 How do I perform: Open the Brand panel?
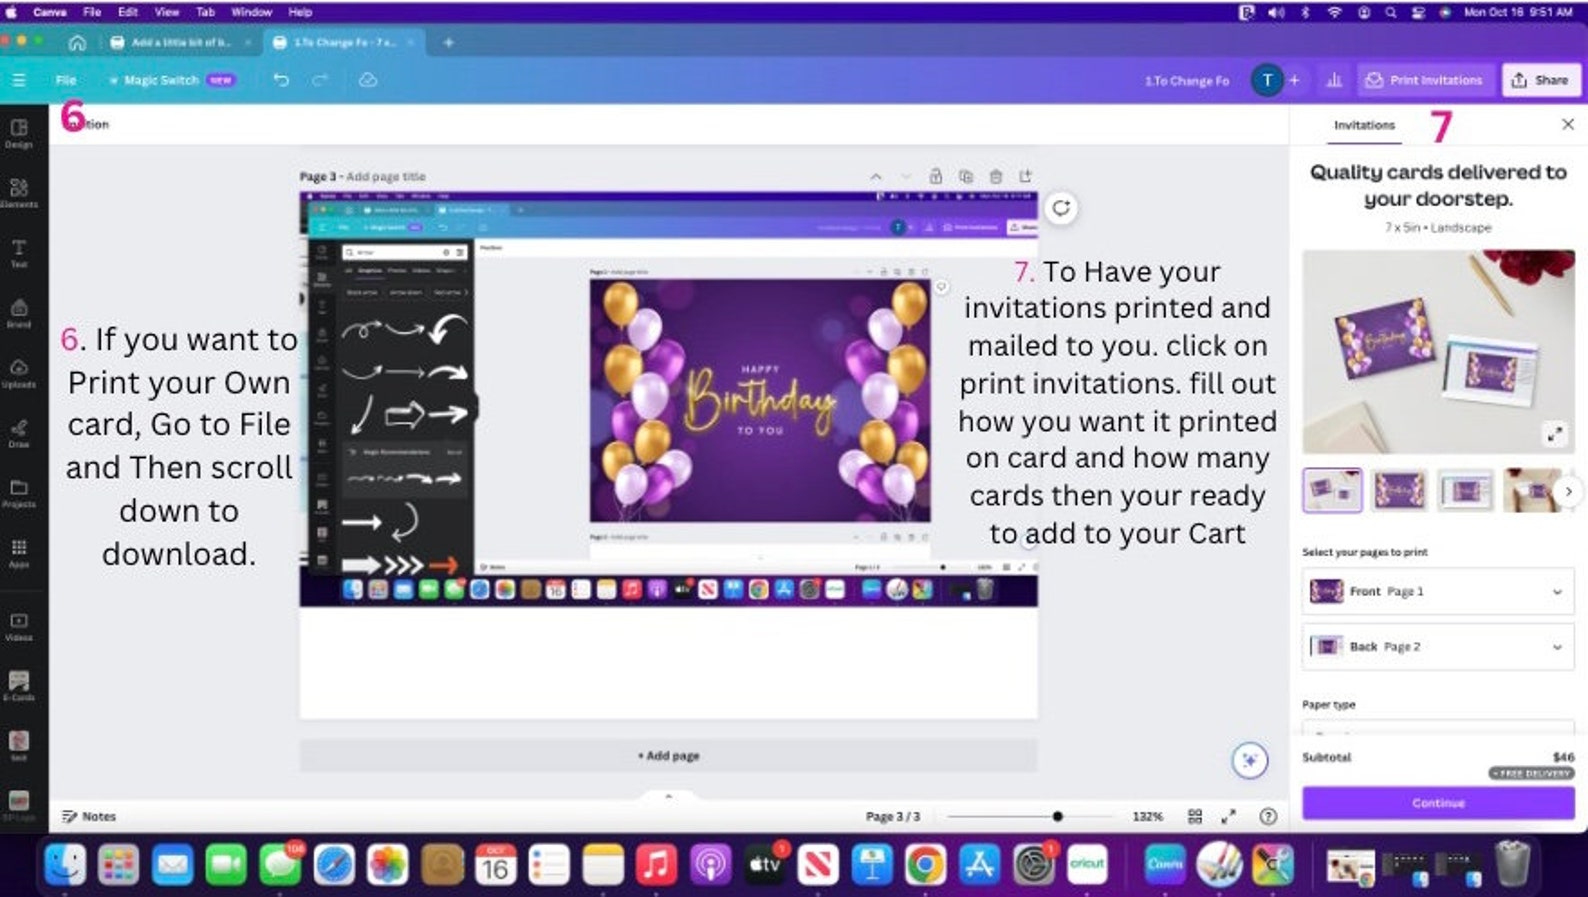point(19,313)
